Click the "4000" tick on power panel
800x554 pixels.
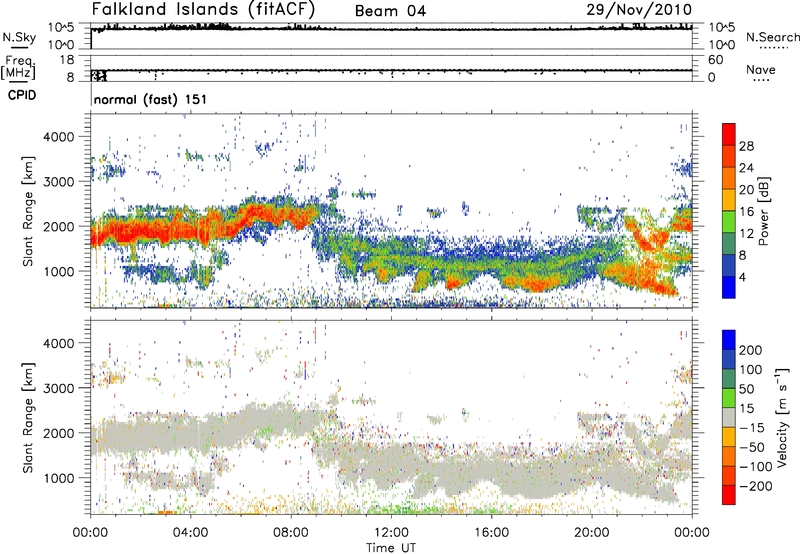point(58,137)
